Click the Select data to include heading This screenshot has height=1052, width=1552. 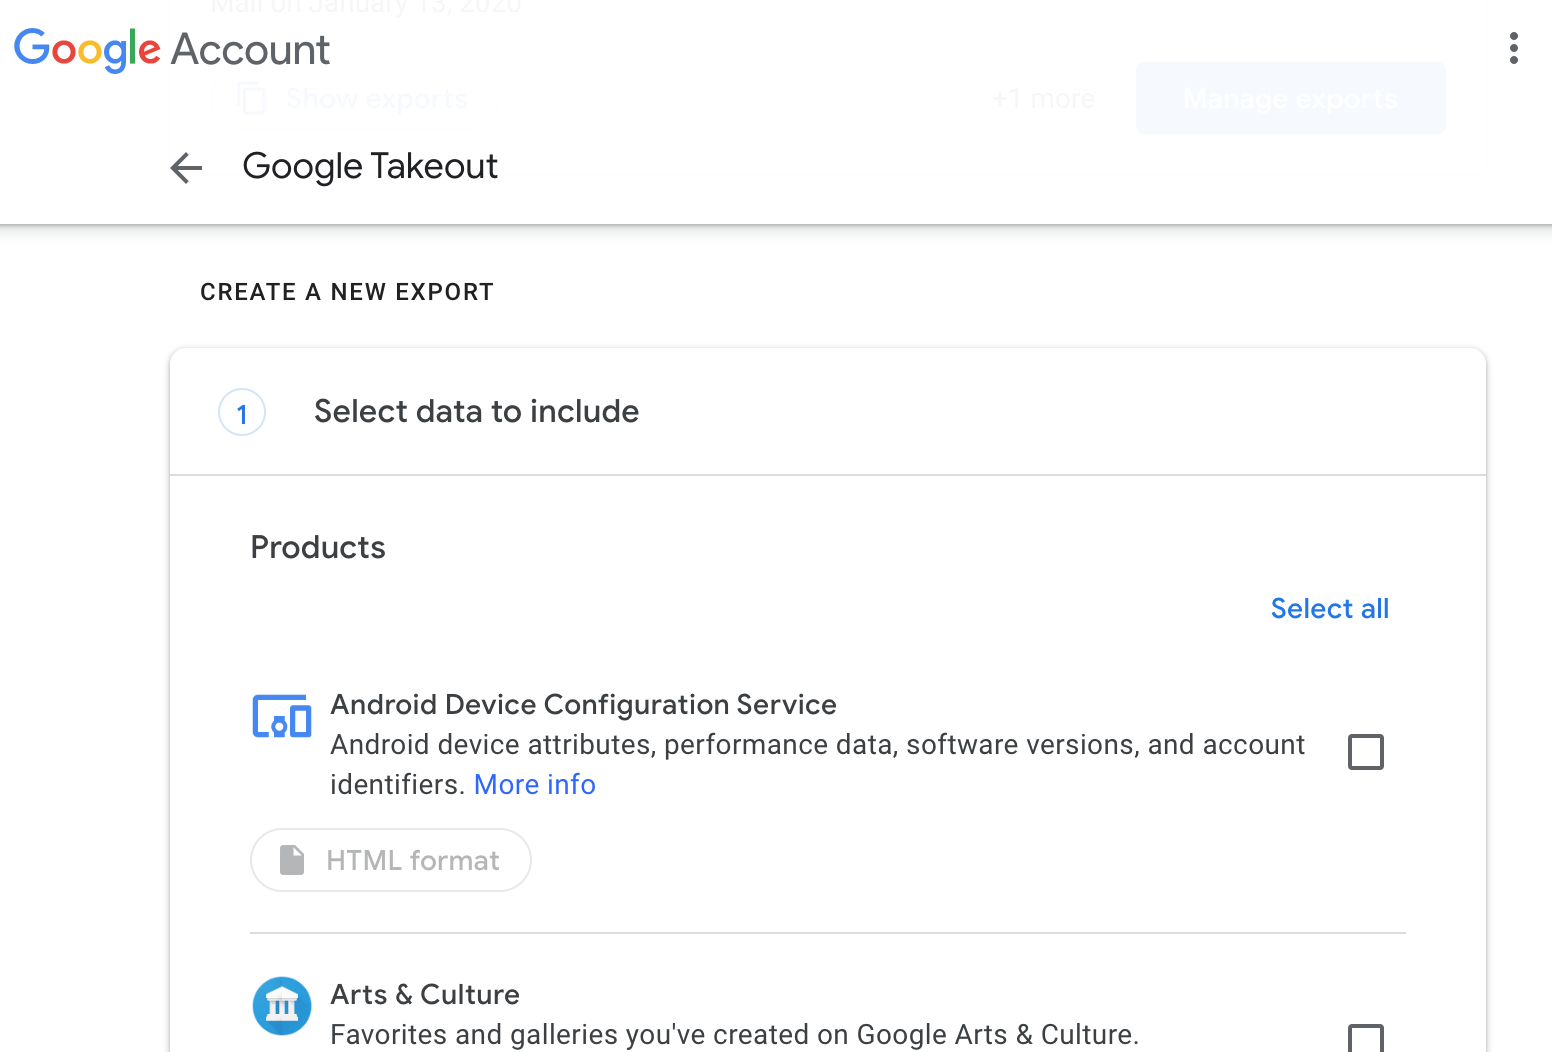point(476,411)
